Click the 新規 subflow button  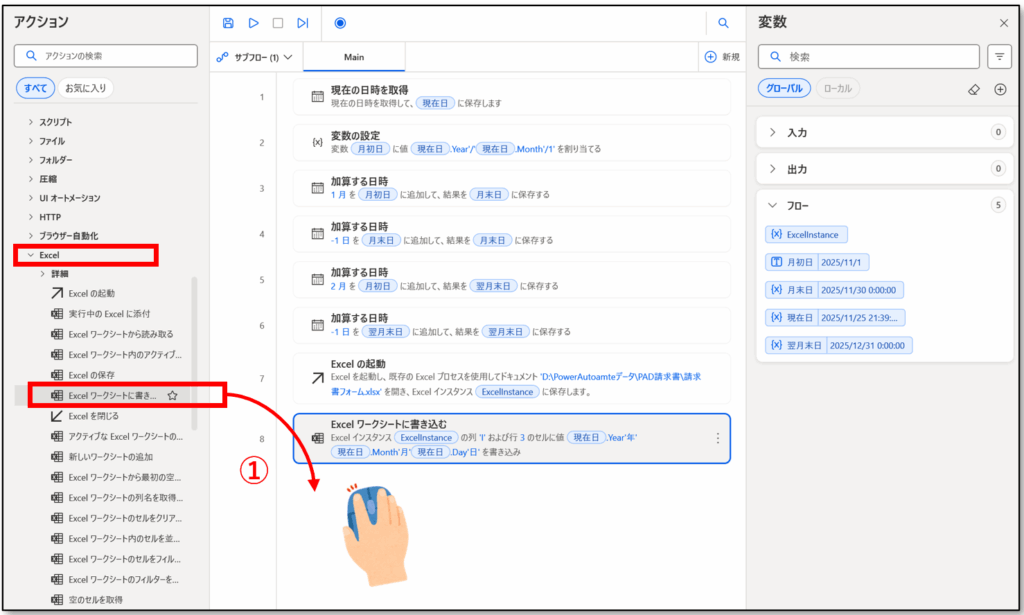click(x=722, y=57)
